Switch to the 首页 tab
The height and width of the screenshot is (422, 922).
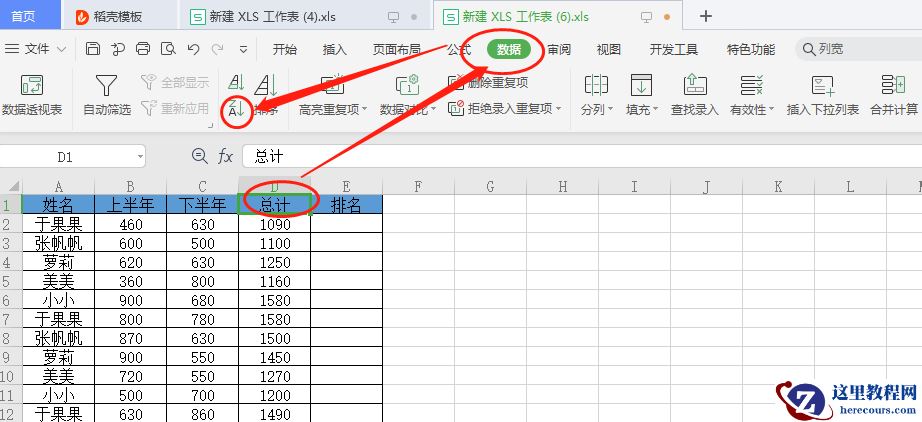point(23,16)
